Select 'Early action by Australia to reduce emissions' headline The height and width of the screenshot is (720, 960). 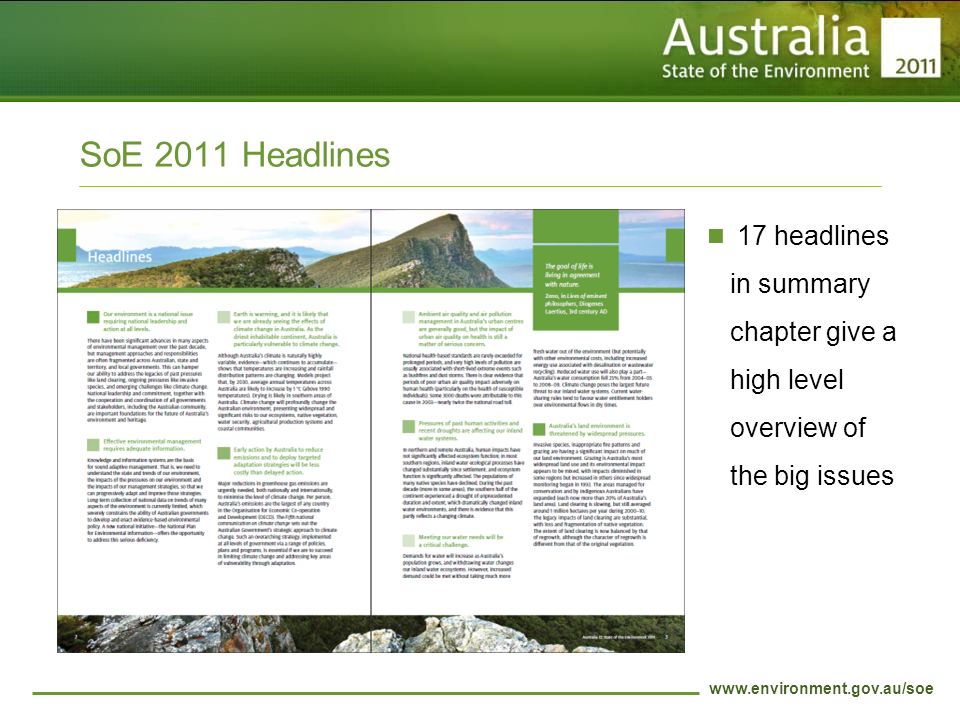[279, 460]
